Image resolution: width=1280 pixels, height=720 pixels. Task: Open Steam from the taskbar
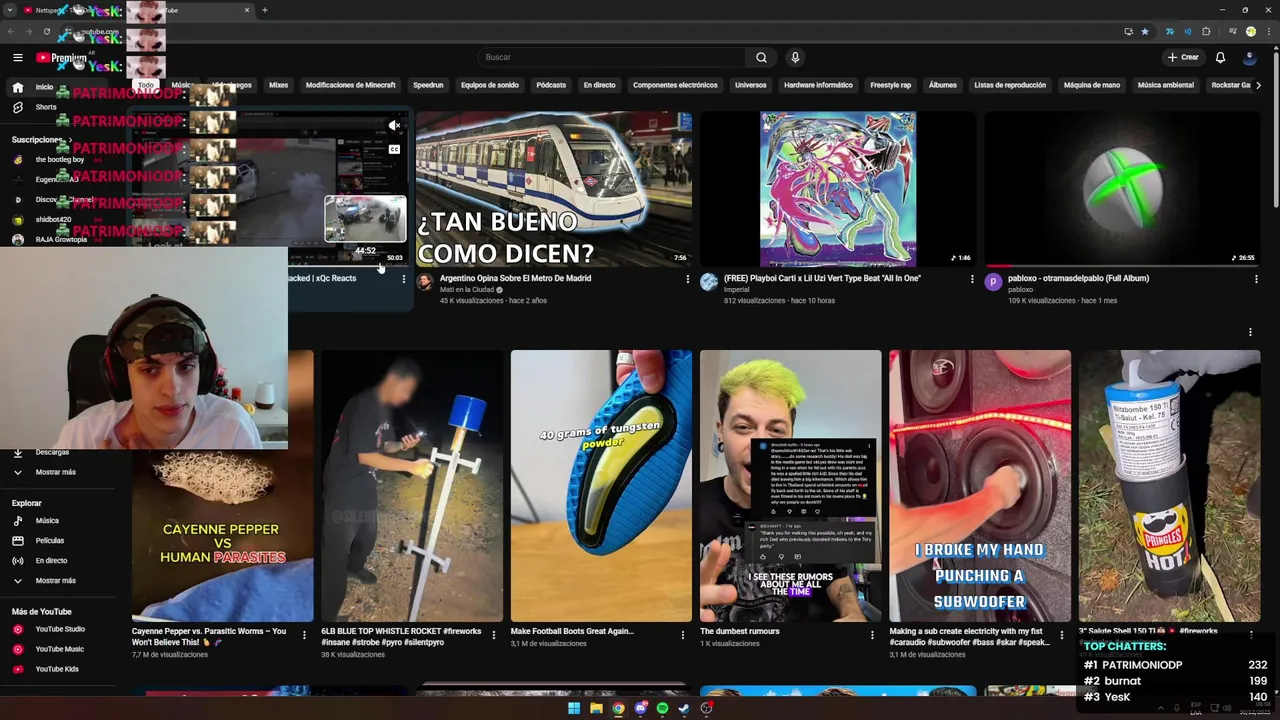(x=684, y=708)
